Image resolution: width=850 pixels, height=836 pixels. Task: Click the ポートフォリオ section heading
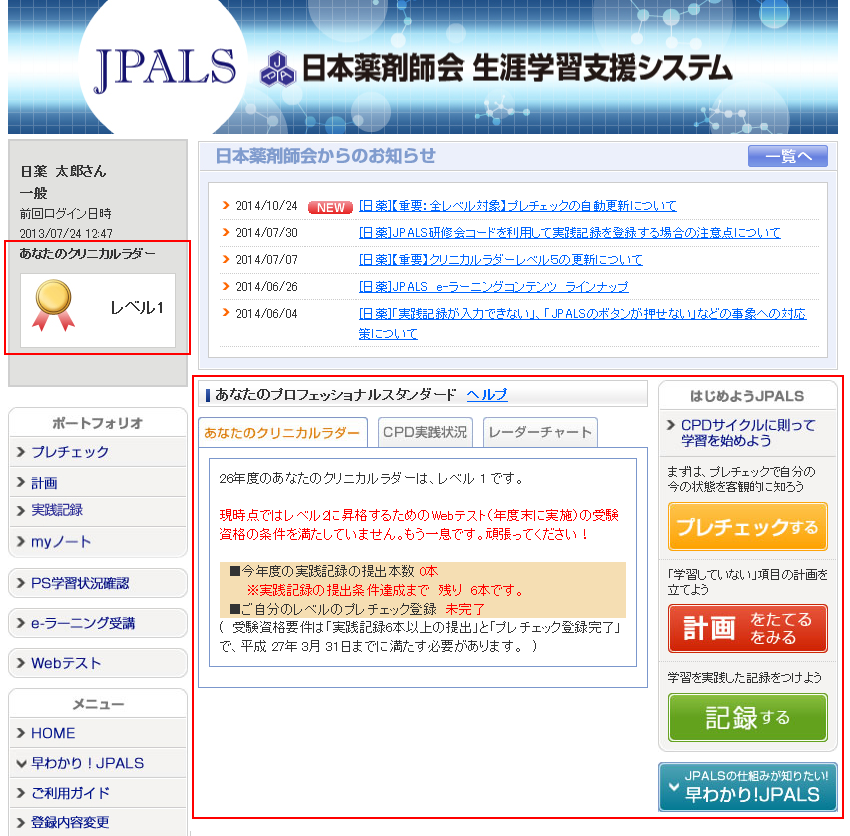[x=98, y=423]
